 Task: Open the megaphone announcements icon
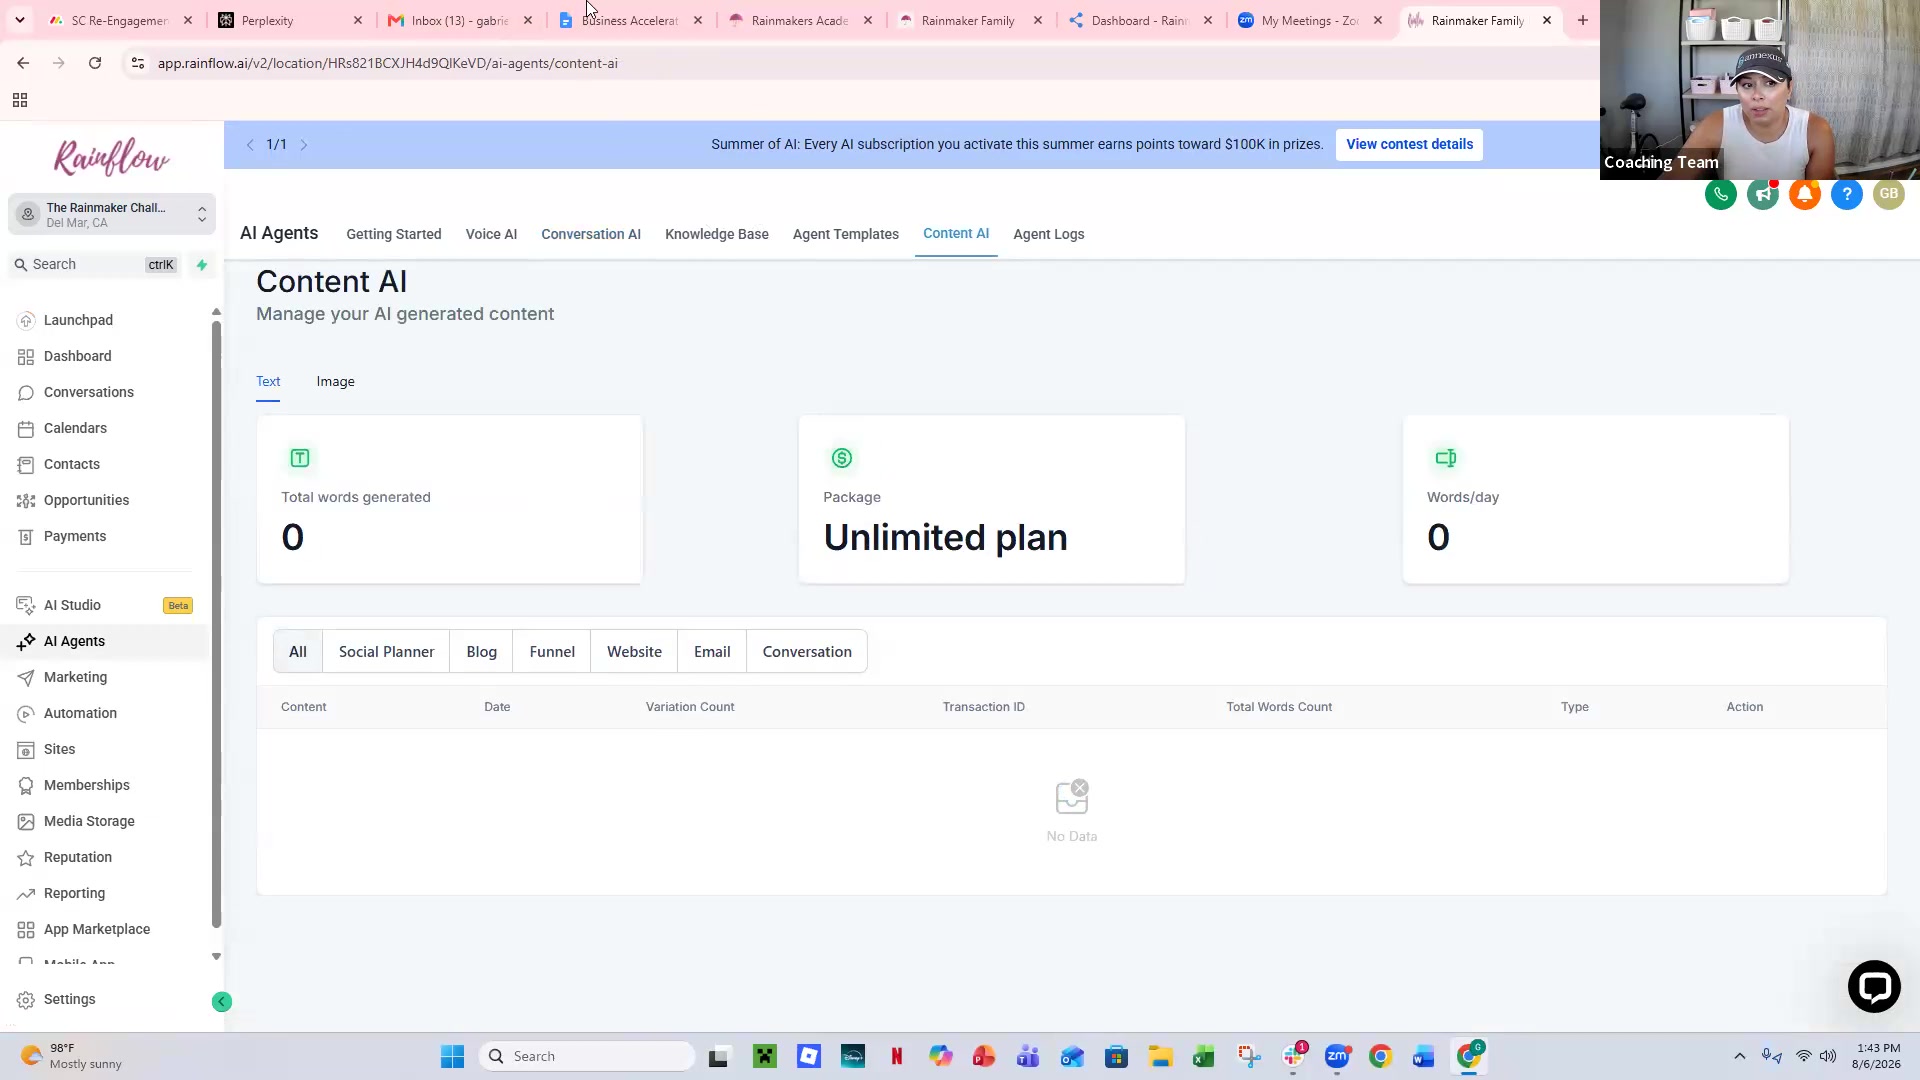pos(1762,194)
